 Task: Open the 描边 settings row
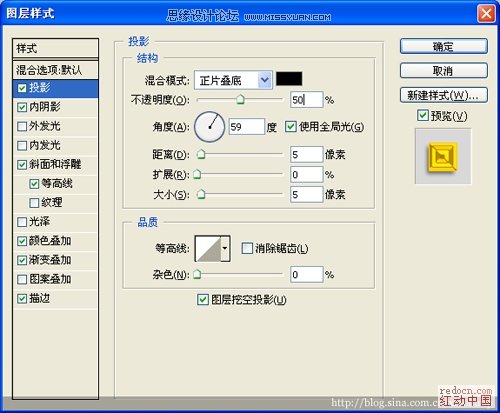(55, 298)
